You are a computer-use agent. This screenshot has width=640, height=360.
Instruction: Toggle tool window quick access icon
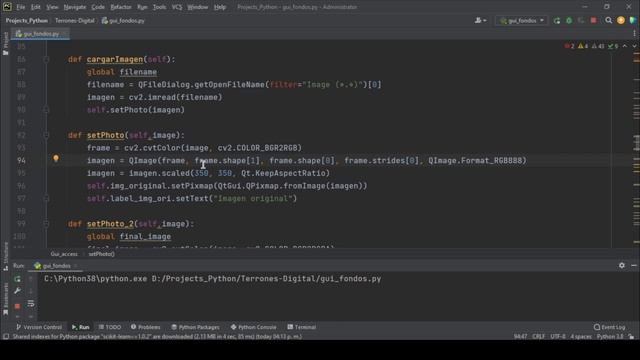coord(6,337)
